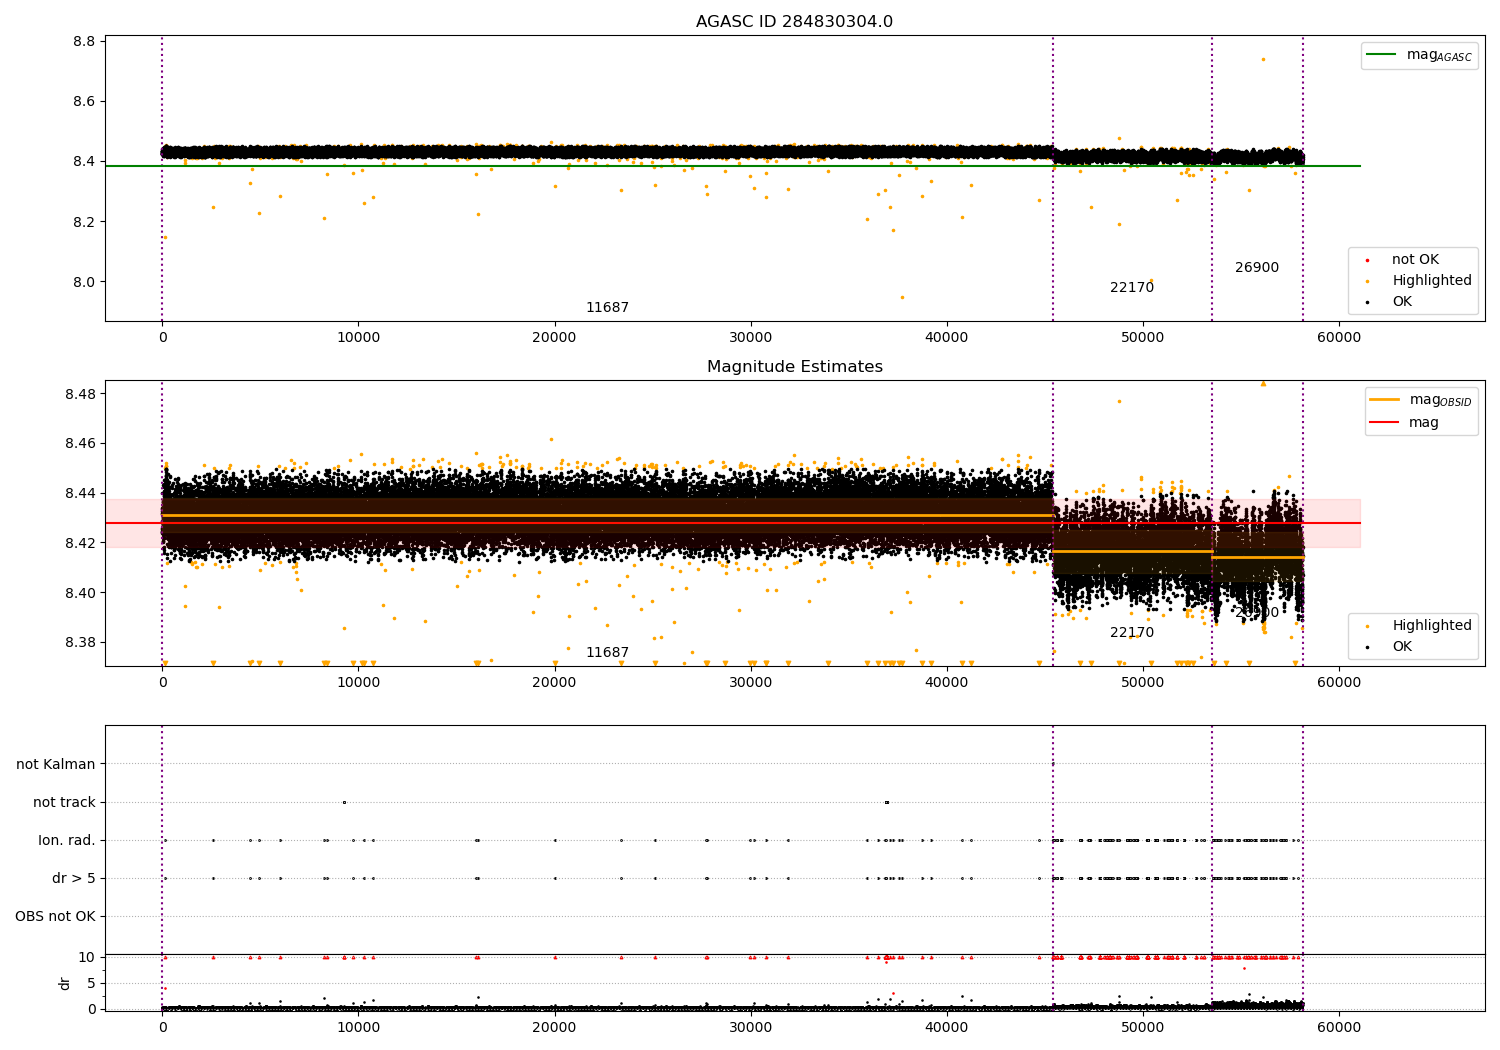The image size is (1500, 1050).
Task: Select the mag OBSID legend entry in the middle plot
Action: [1421, 400]
